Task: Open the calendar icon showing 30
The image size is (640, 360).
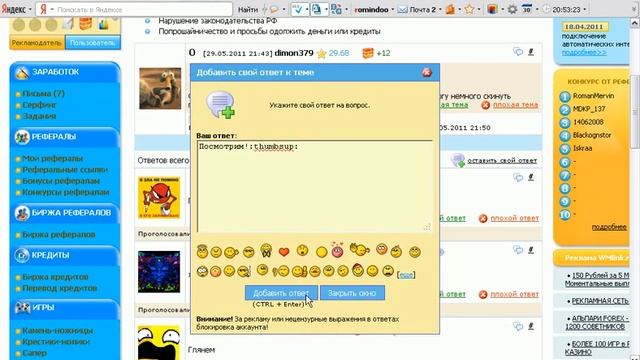Action: [527, 9]
